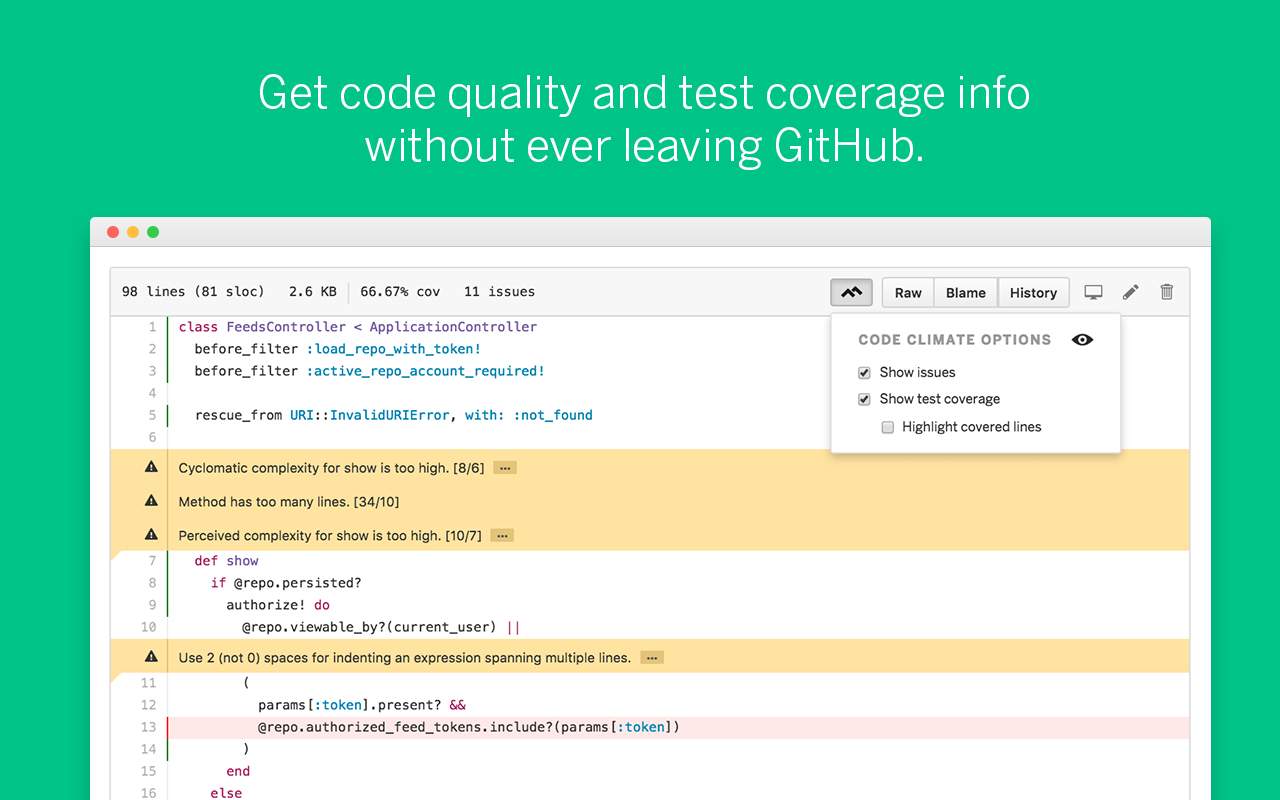This screenshot has height=800, width=1280.
Task: Click line number 13 in the gutter
Action: [148, 726]
